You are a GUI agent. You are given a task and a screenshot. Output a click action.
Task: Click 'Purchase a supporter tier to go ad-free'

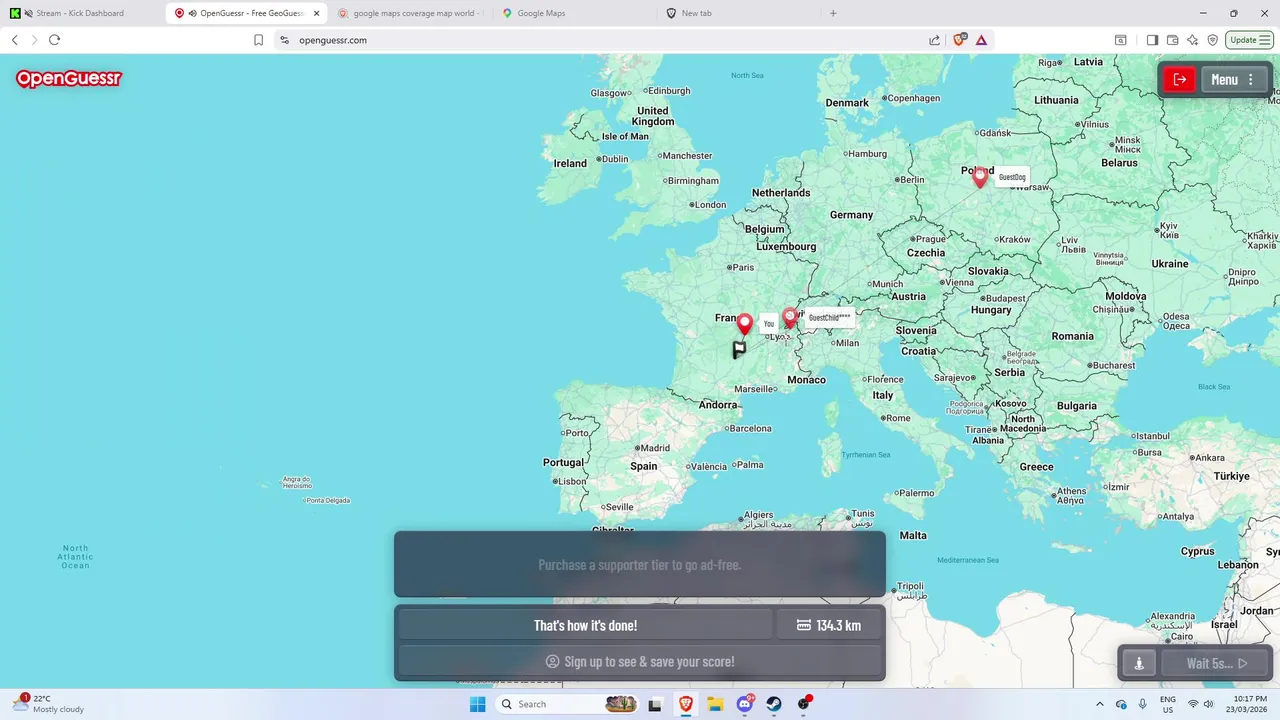coord(640,565)
